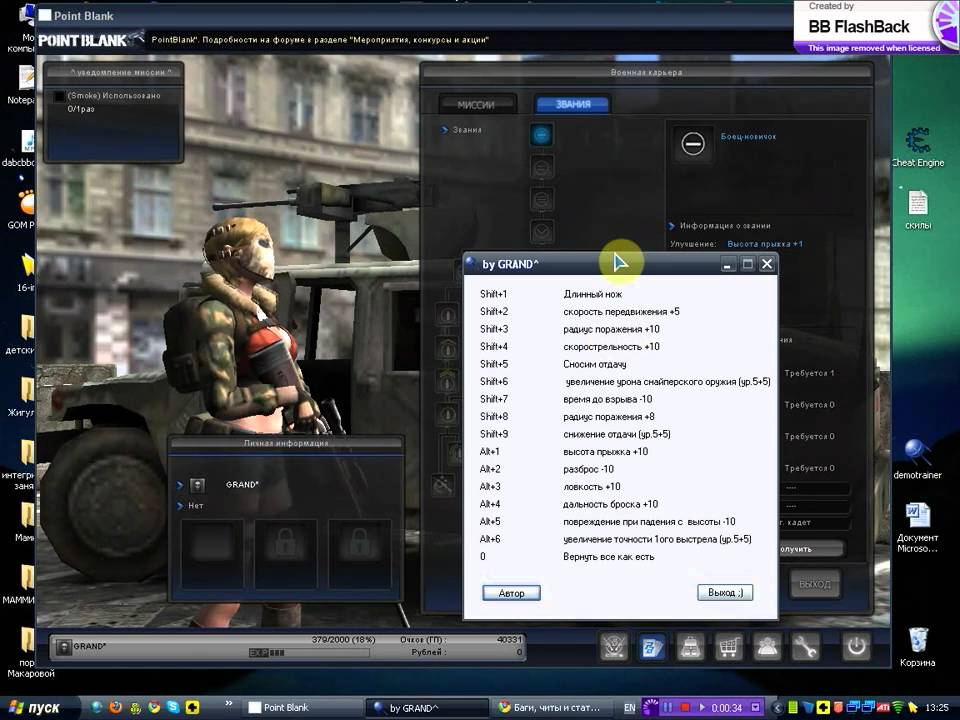Screen dimensions: 960x720
Task: Minimize the by GRAND^ window
Action: tap(727, 264)
